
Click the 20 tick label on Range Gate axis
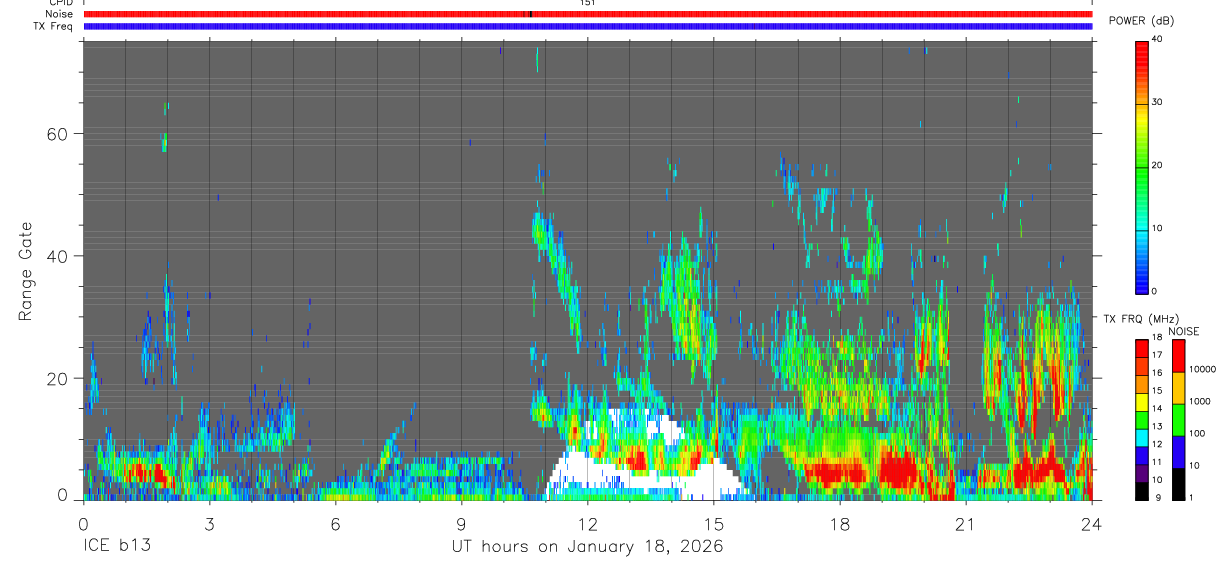click(59, 378)
